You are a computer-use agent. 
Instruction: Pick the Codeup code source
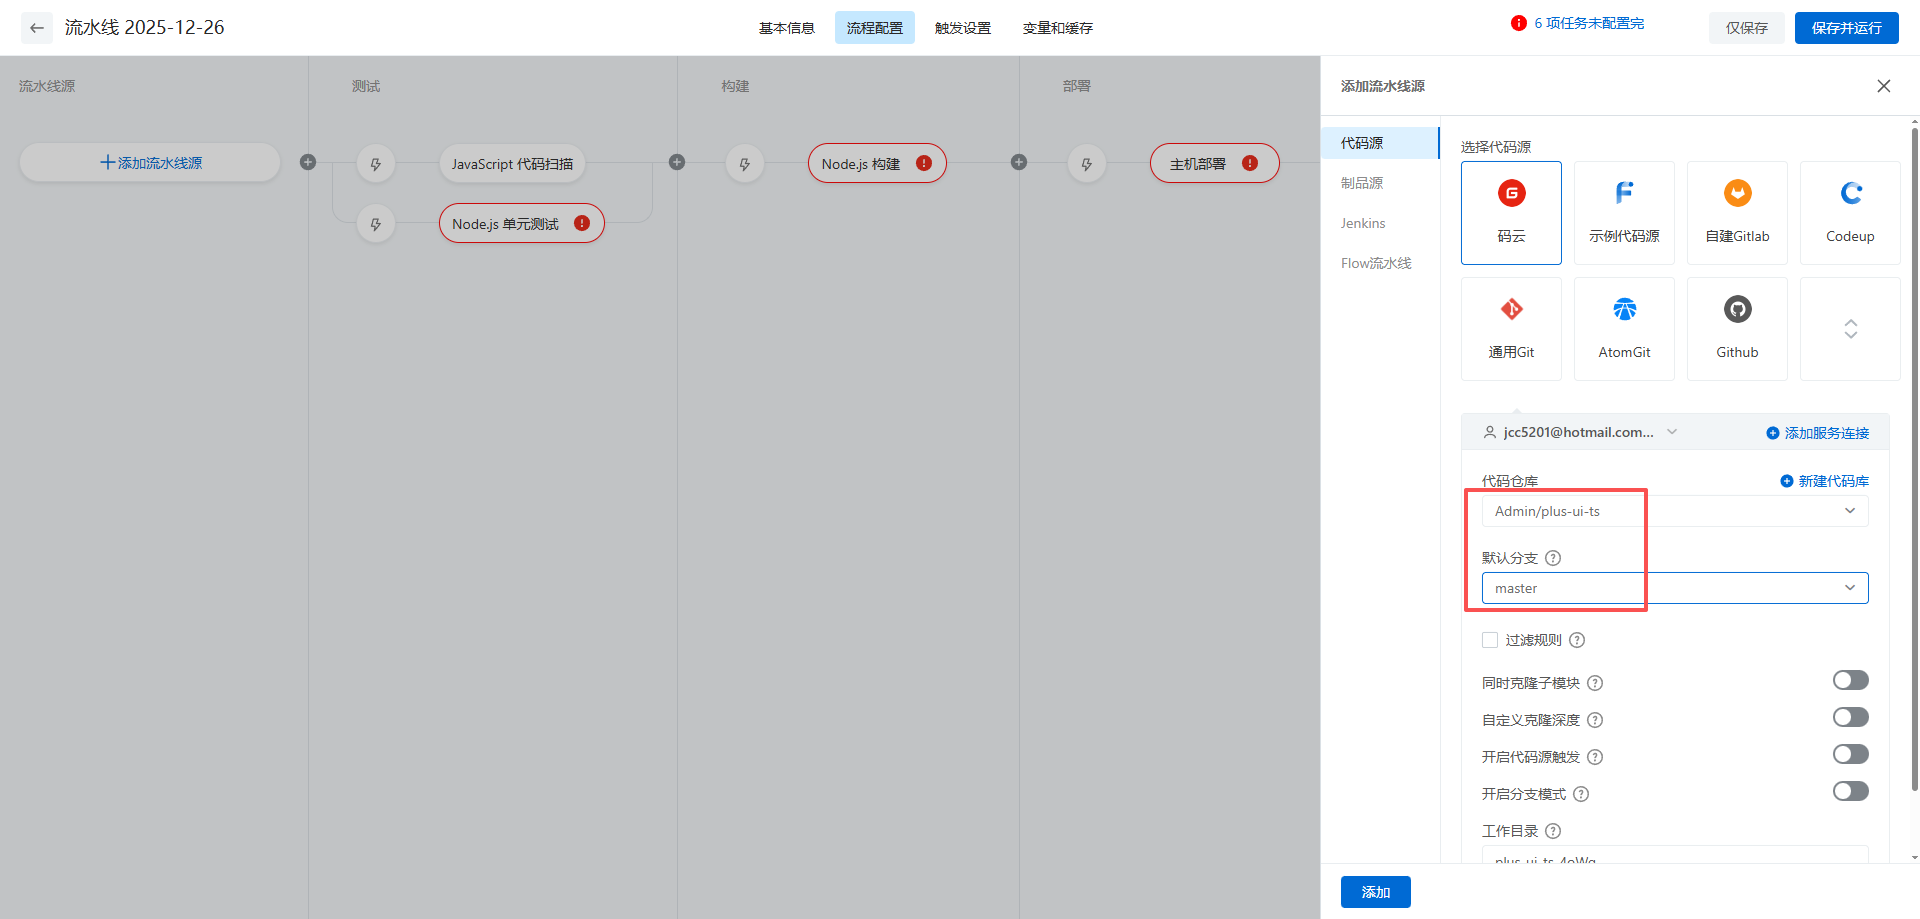pos(1850,213)
